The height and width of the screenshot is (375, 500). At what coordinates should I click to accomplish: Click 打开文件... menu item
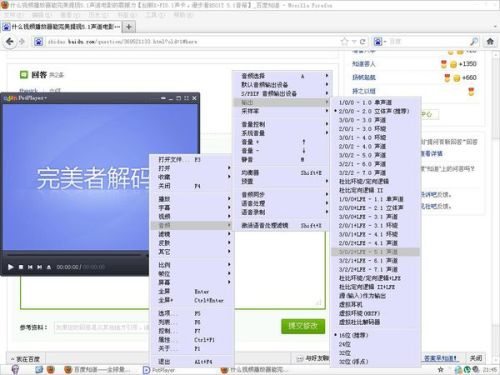point(191,159)
